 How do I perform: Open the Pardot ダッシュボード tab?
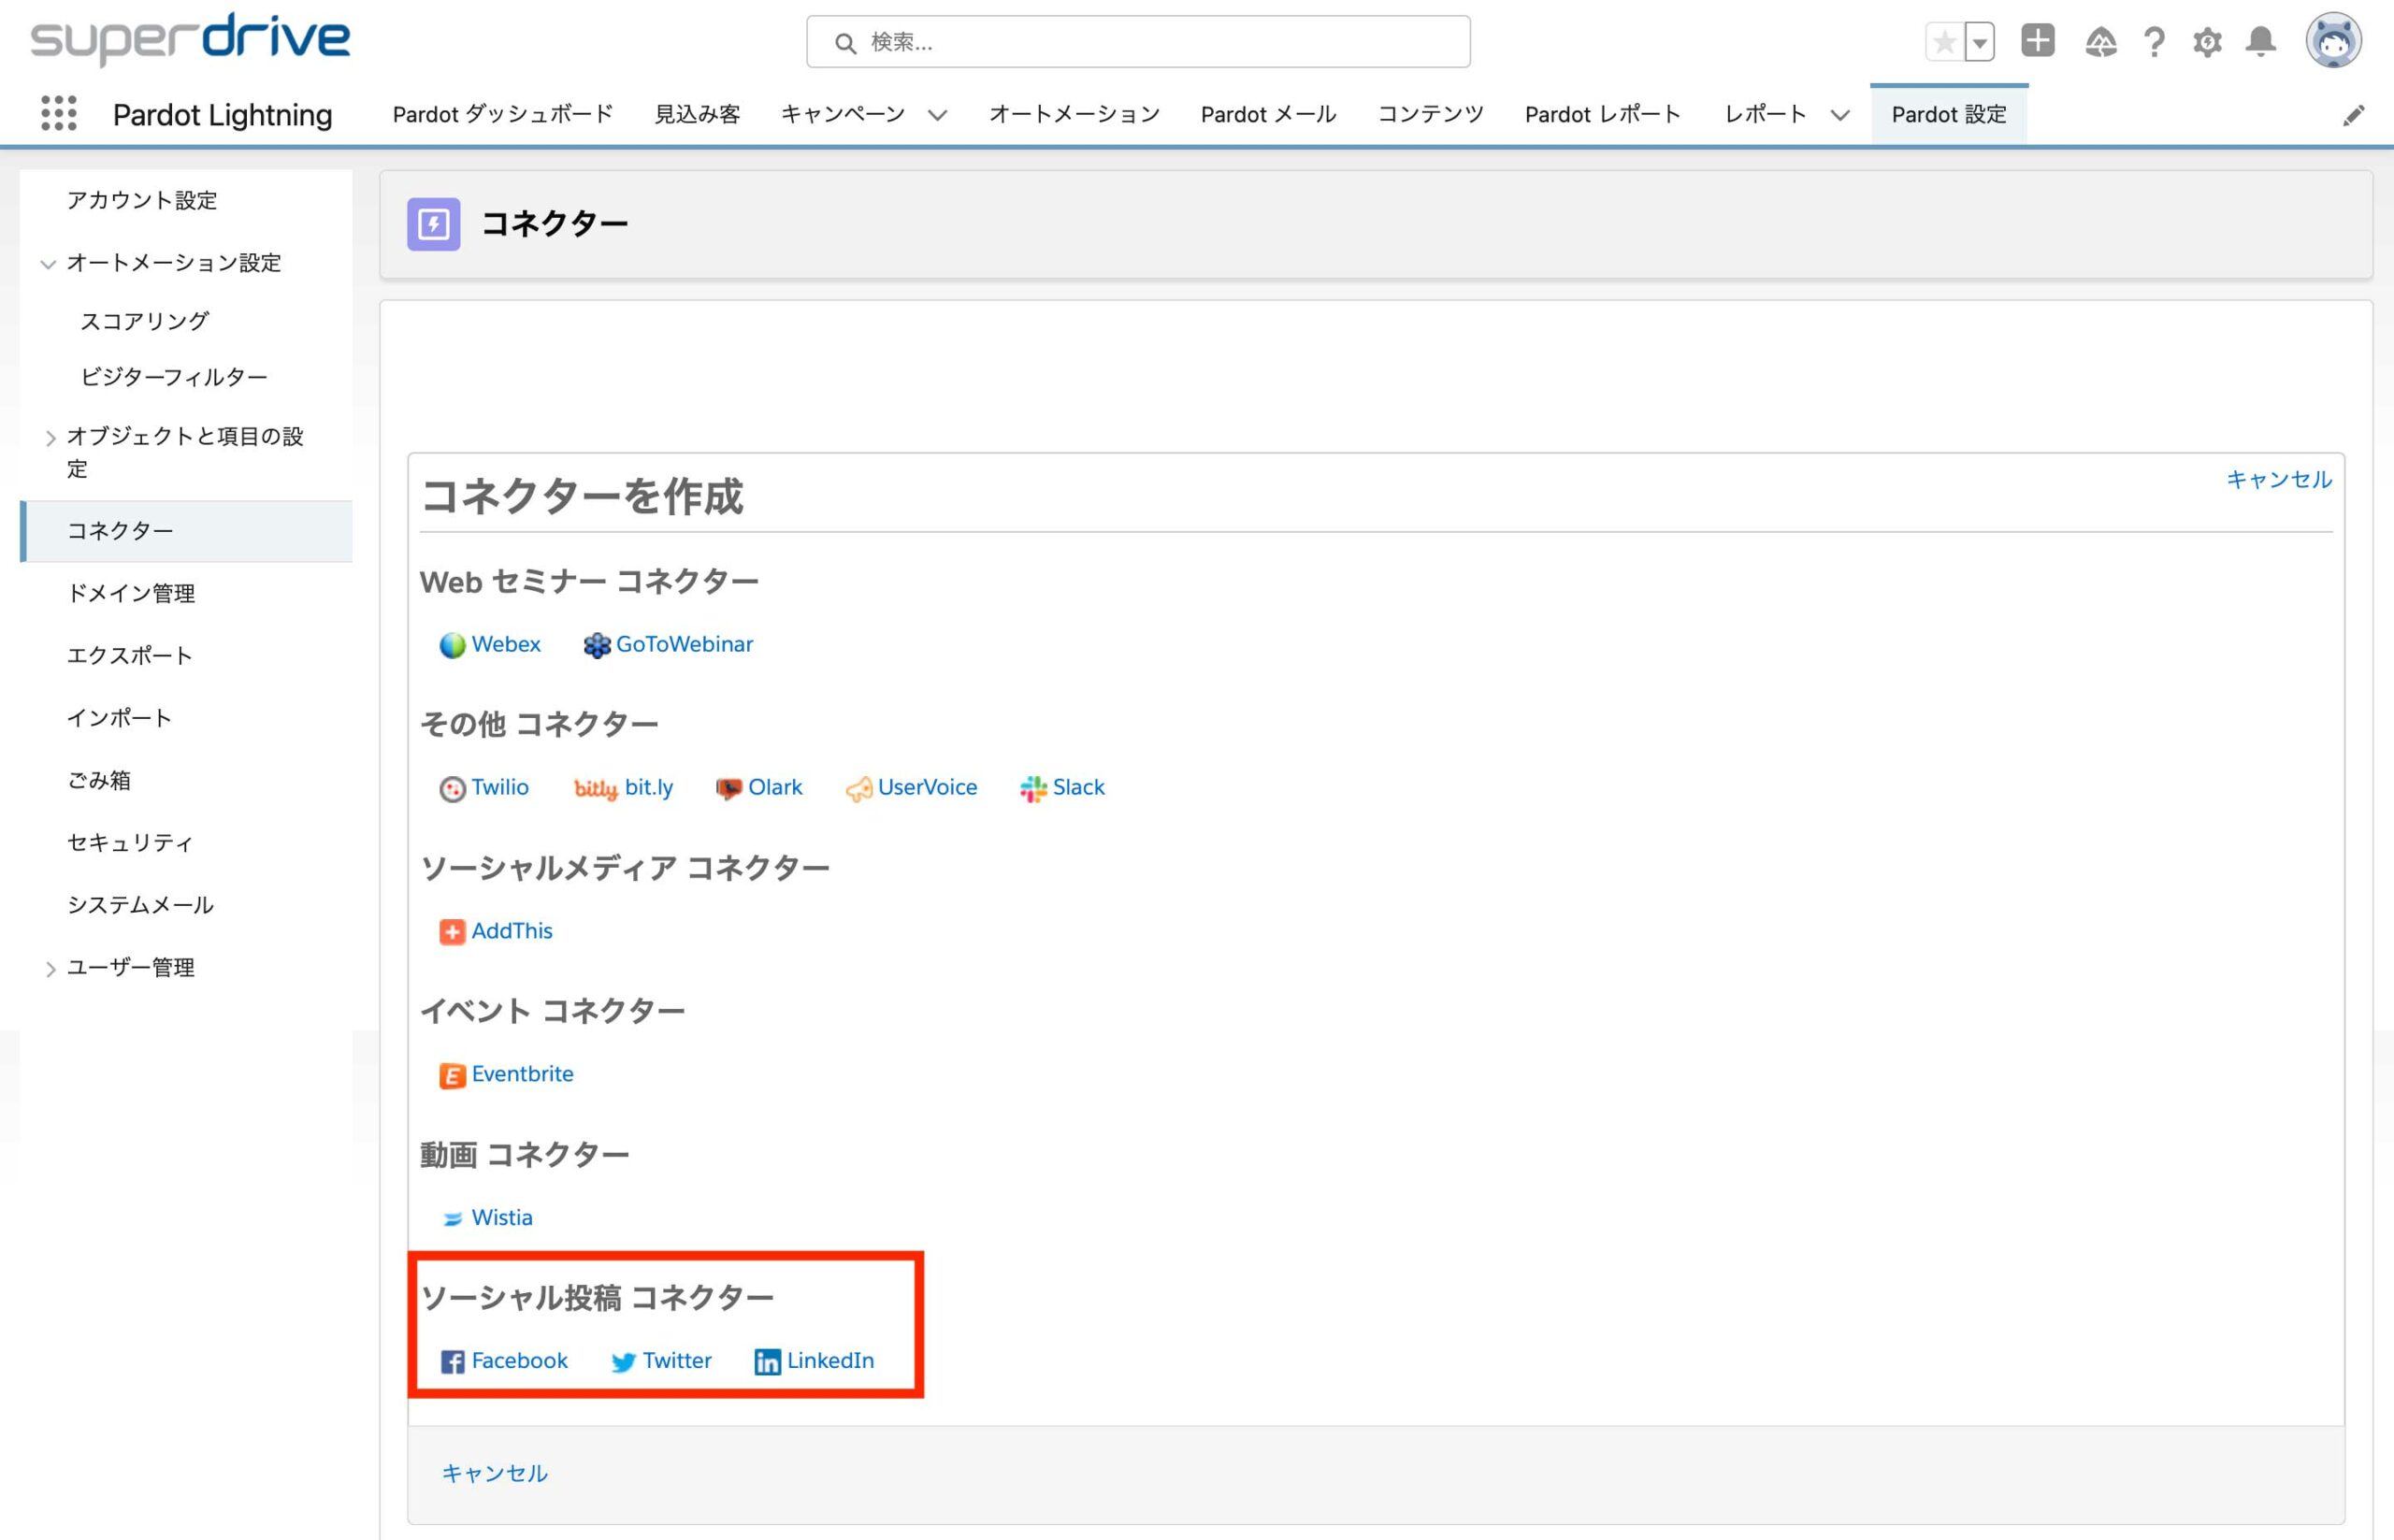(503, 114)
